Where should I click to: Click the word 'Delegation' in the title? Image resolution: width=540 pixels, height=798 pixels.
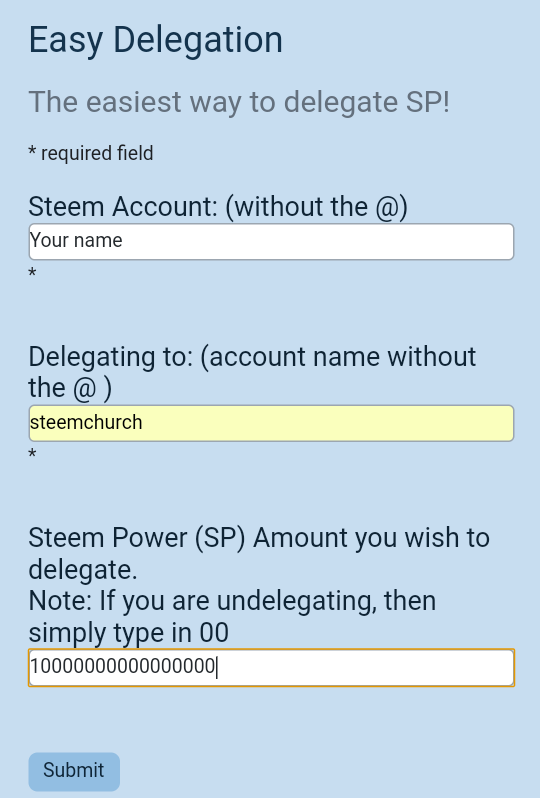tap(197, 40)
